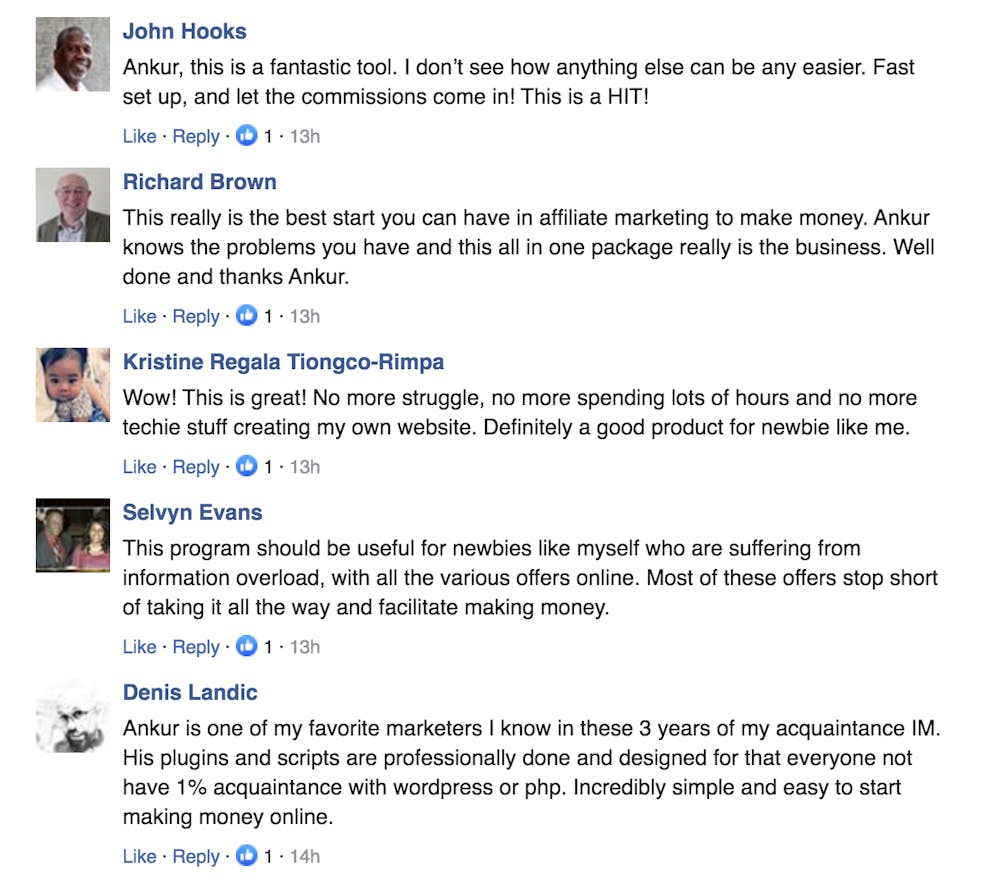The width and height of the screenshot is (990, 880).
Task: Visit Richard Brown's profile via name
Action: [x=200, y=182]
